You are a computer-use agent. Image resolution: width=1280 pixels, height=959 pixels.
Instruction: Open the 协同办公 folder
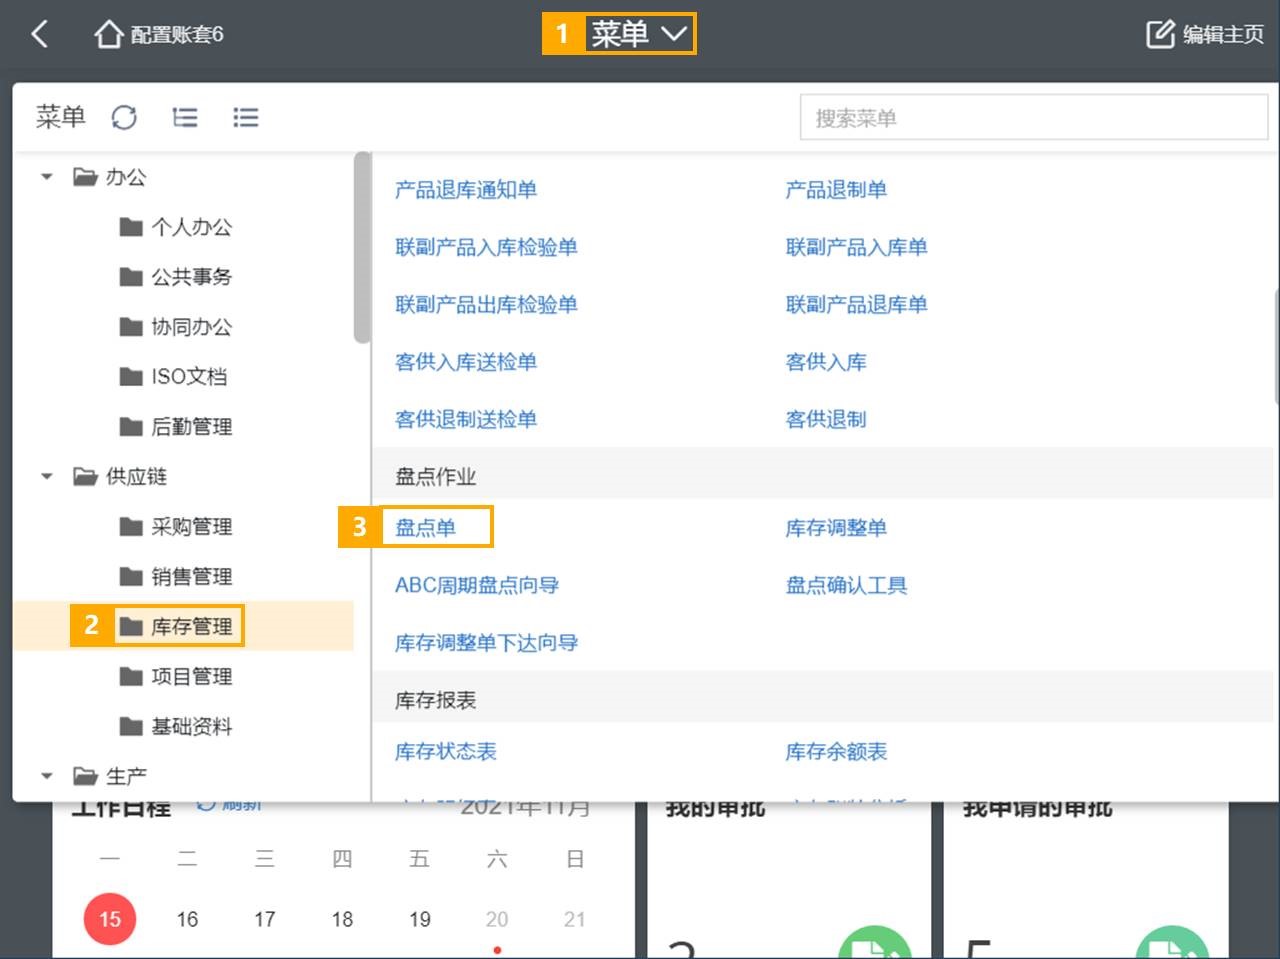pyautogui.click(x=176, y=327)
